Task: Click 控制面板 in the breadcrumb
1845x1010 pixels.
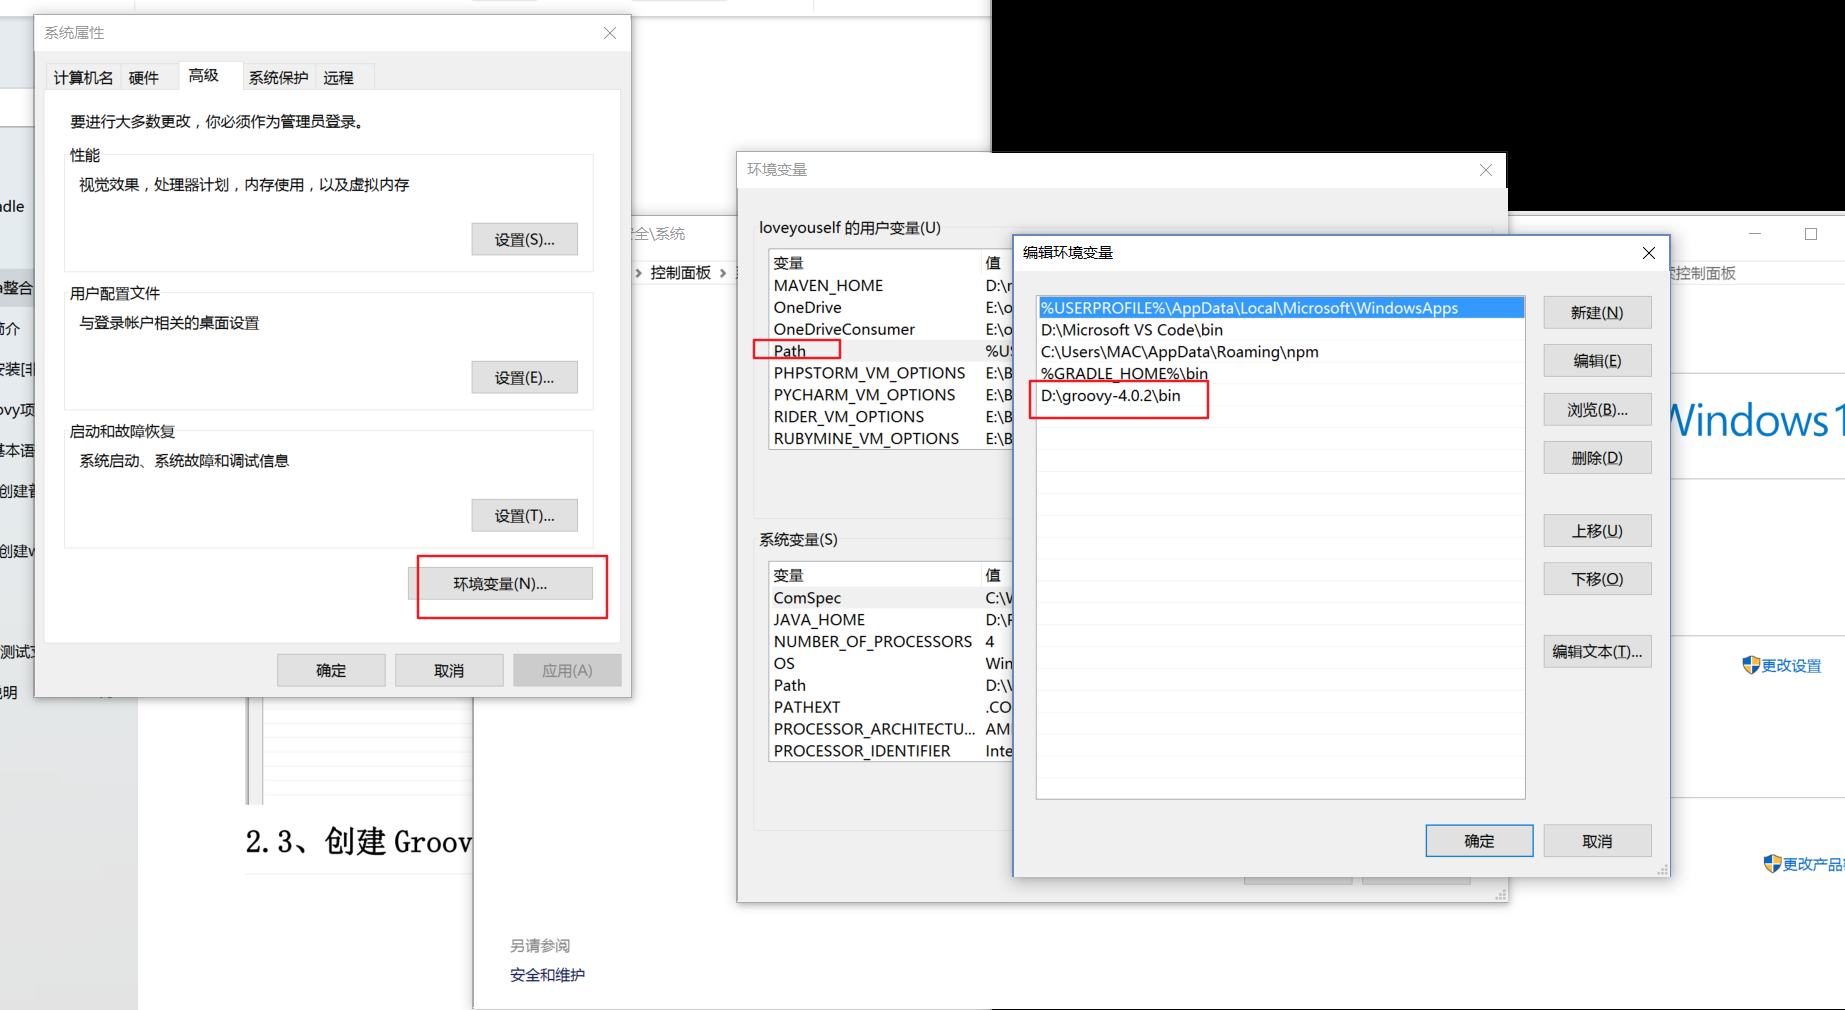Action: (x=680, y=273)
